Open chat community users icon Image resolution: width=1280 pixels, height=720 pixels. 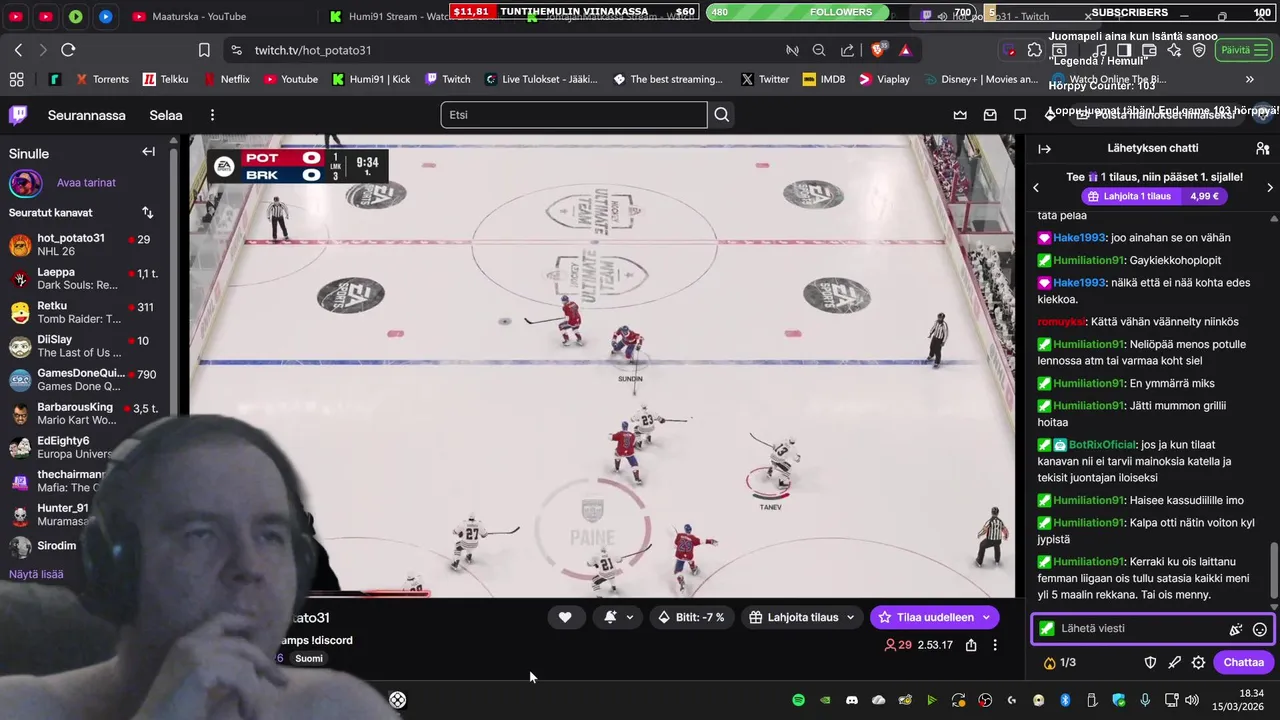click(1262, 149)
